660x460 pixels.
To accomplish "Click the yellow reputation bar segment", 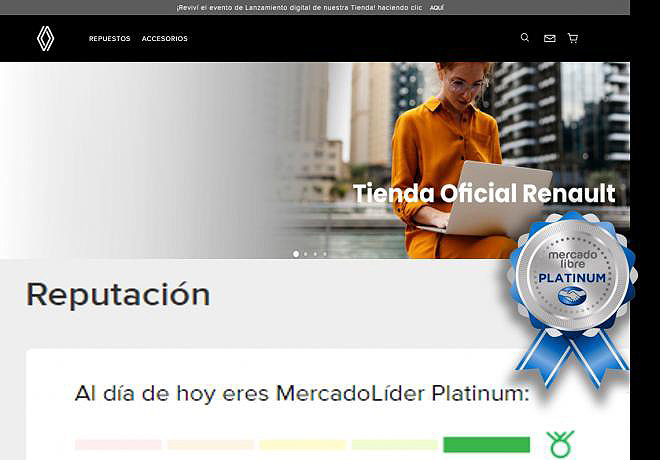I will [302, 444].
